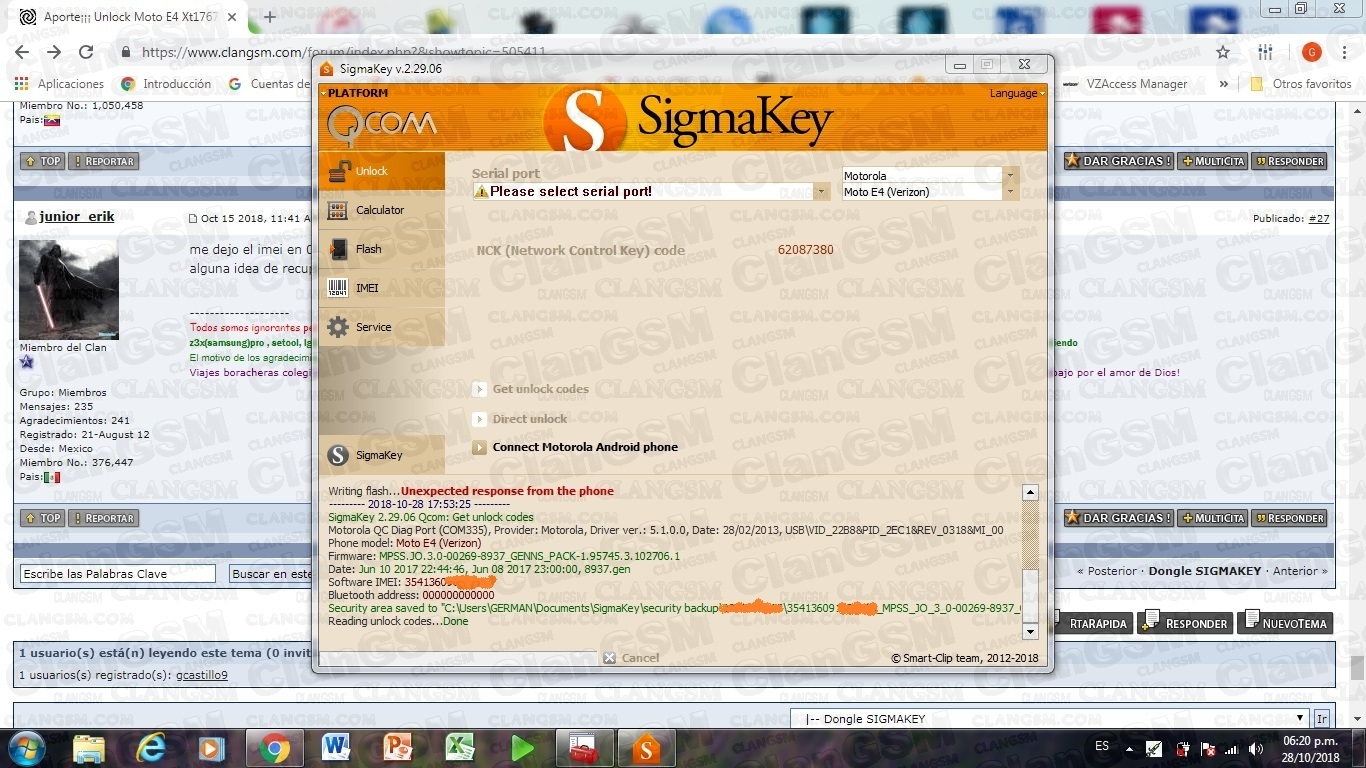Open the Flash section in SigmaKey
The height and width of the screenshot is (768, 1366).
coord(381,249)
